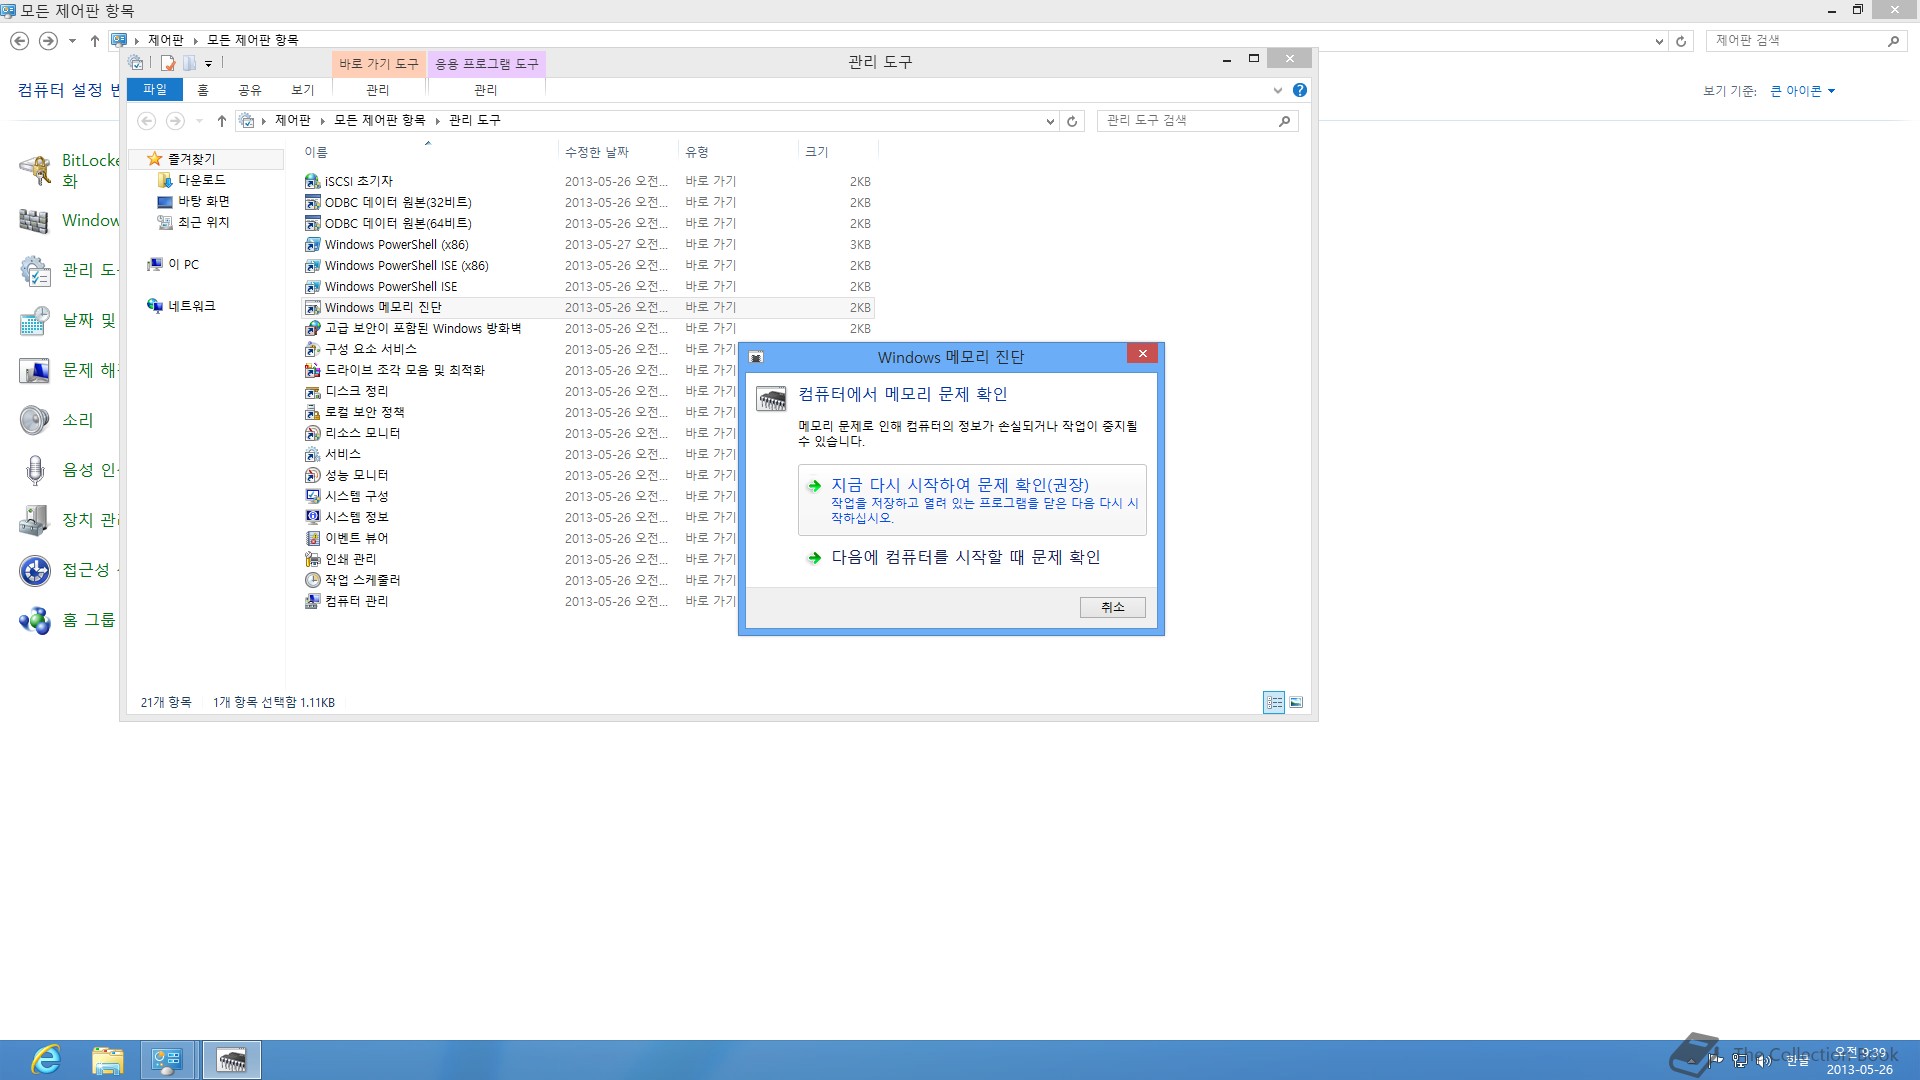Select the 구성 요소 서비스 icon
1920x1080 pixels.
point(312,349)
